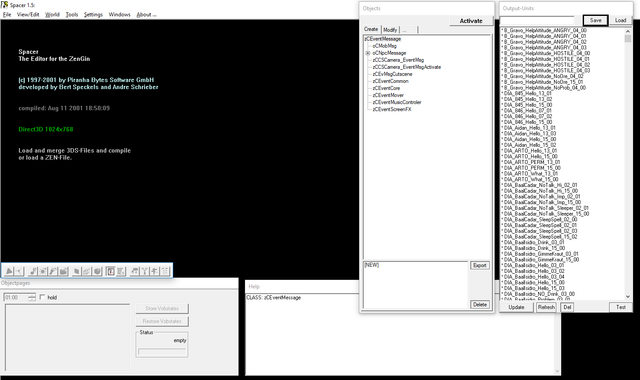Image resolution: width=640 pixels, height=380 pixels.
Task: Select zCEventMover tree item
Action: (388, 95)
